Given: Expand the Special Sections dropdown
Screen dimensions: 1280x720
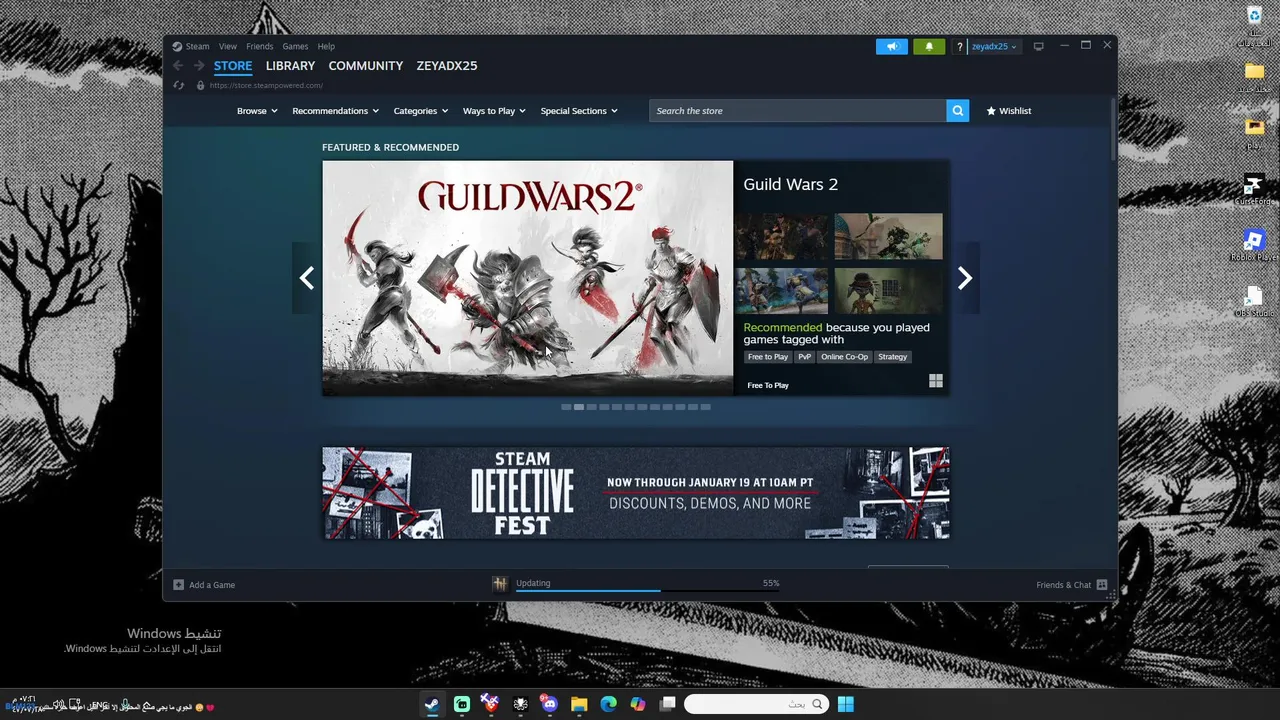Looking at the screenshot, I should point(579,111).
